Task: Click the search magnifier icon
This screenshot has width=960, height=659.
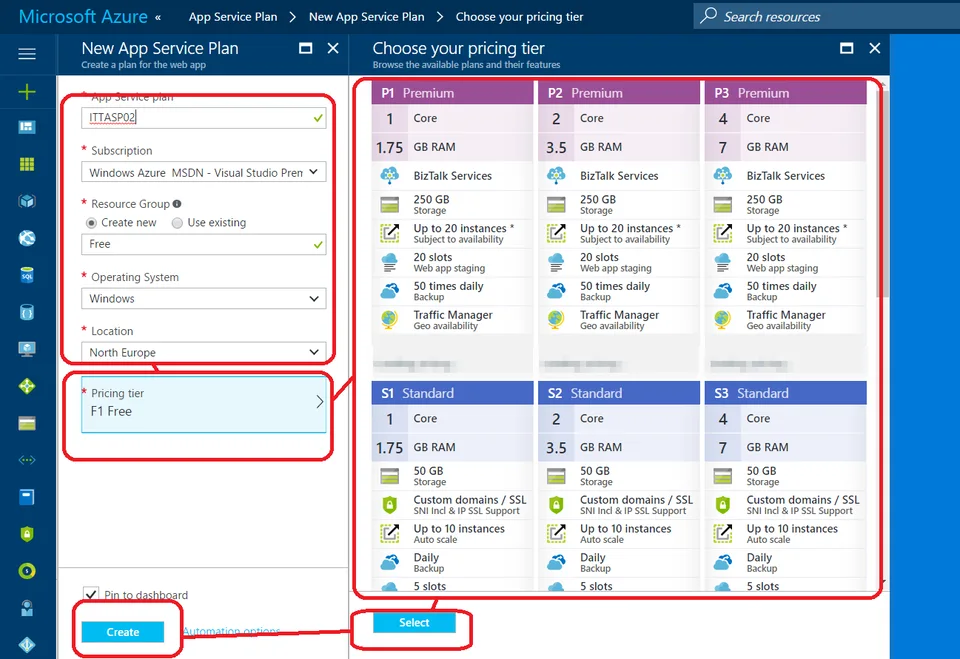Action: [708, 16]
